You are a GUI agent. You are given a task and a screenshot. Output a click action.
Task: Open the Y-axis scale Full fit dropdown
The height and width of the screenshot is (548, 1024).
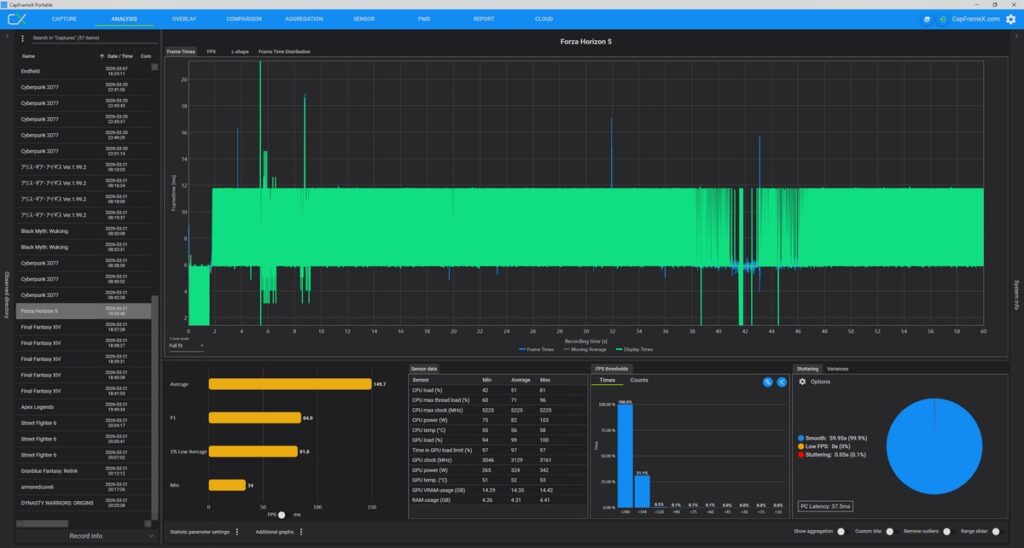click(186, 346)
